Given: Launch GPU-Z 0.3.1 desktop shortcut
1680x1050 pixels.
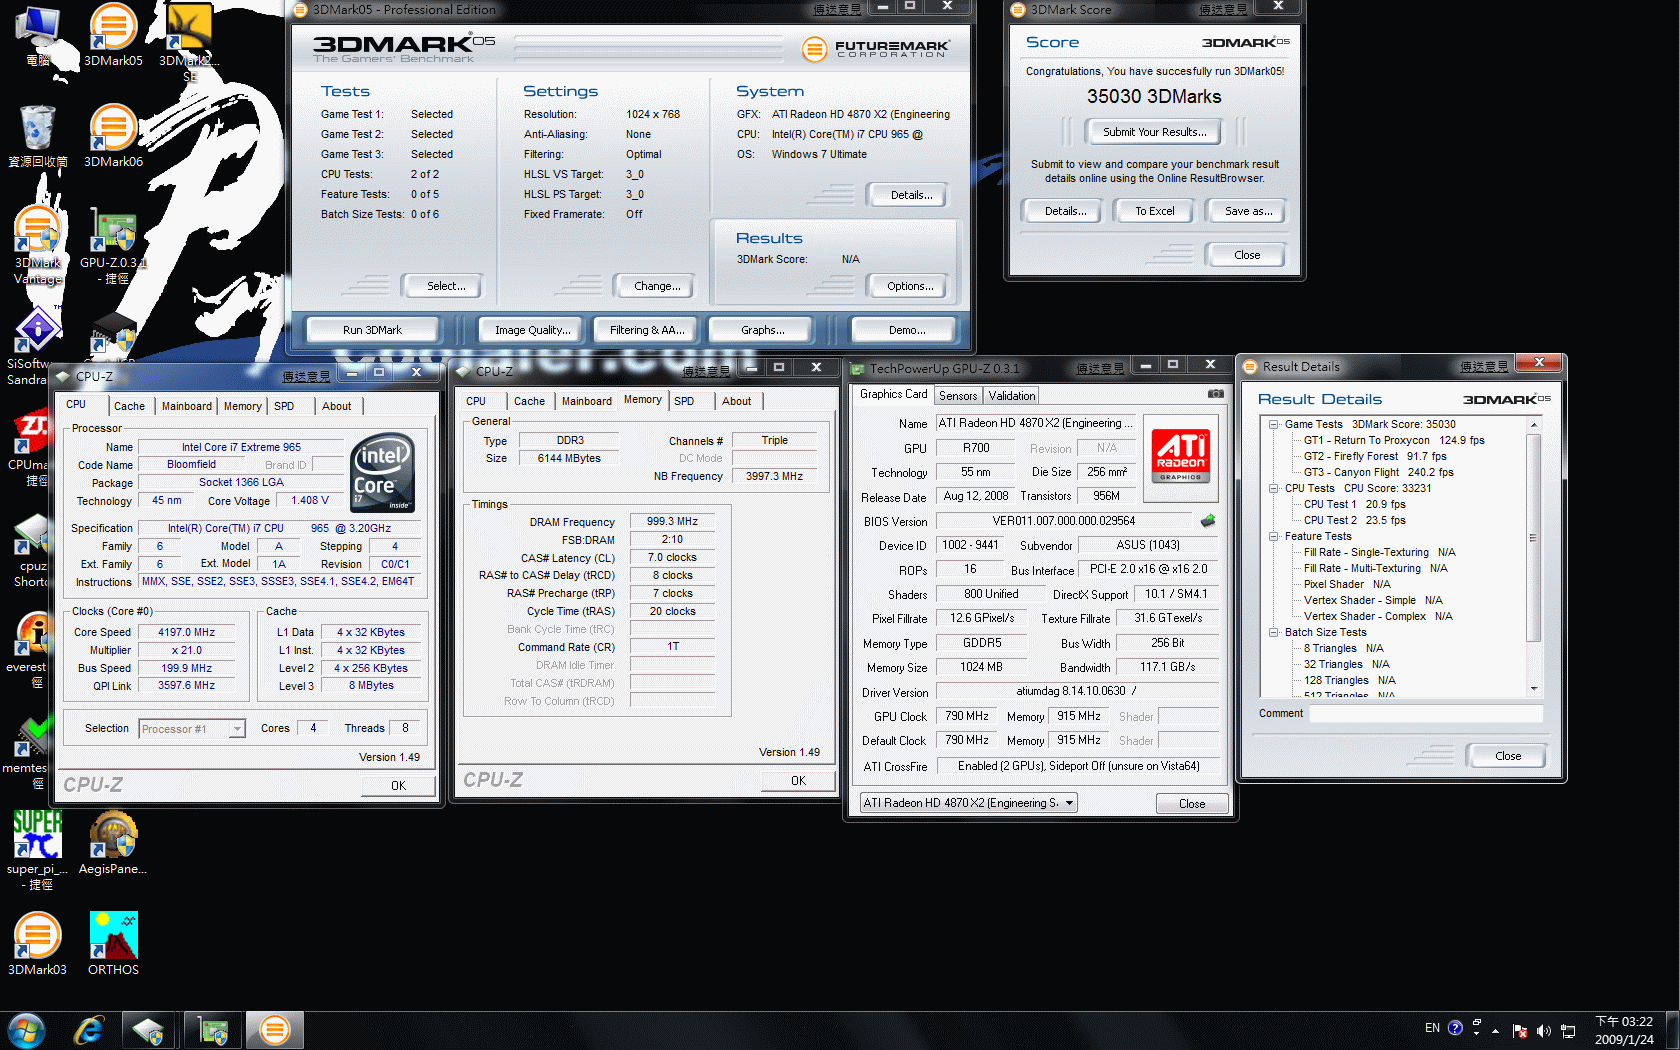Looking at the screenshot, I should point(113,245).
